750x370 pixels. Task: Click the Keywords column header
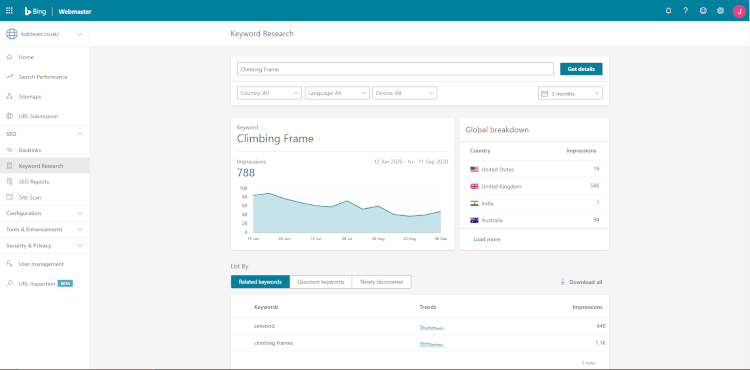pyautogui.click(x=266, y=307)
